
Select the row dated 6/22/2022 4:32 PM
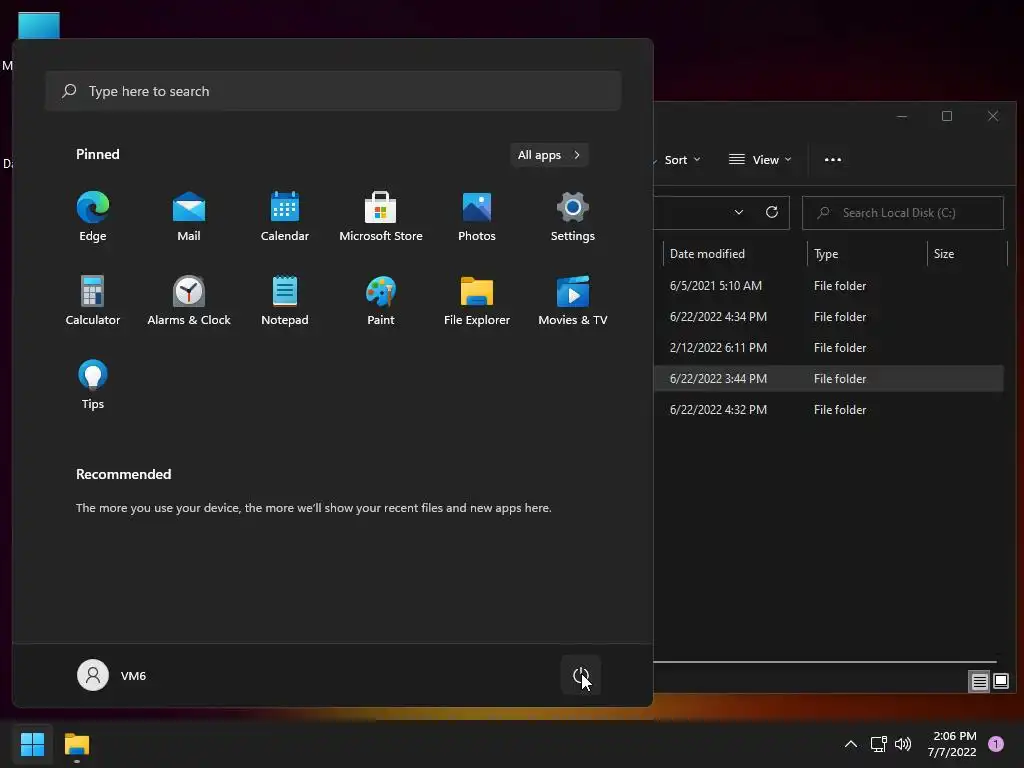tap(828, 409)
